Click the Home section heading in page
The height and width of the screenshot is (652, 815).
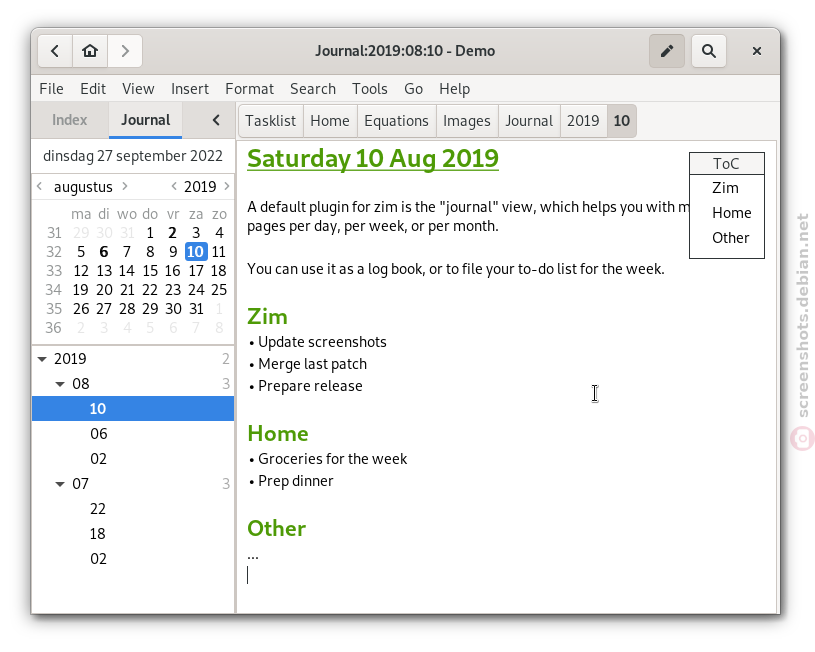coord(278,434)
